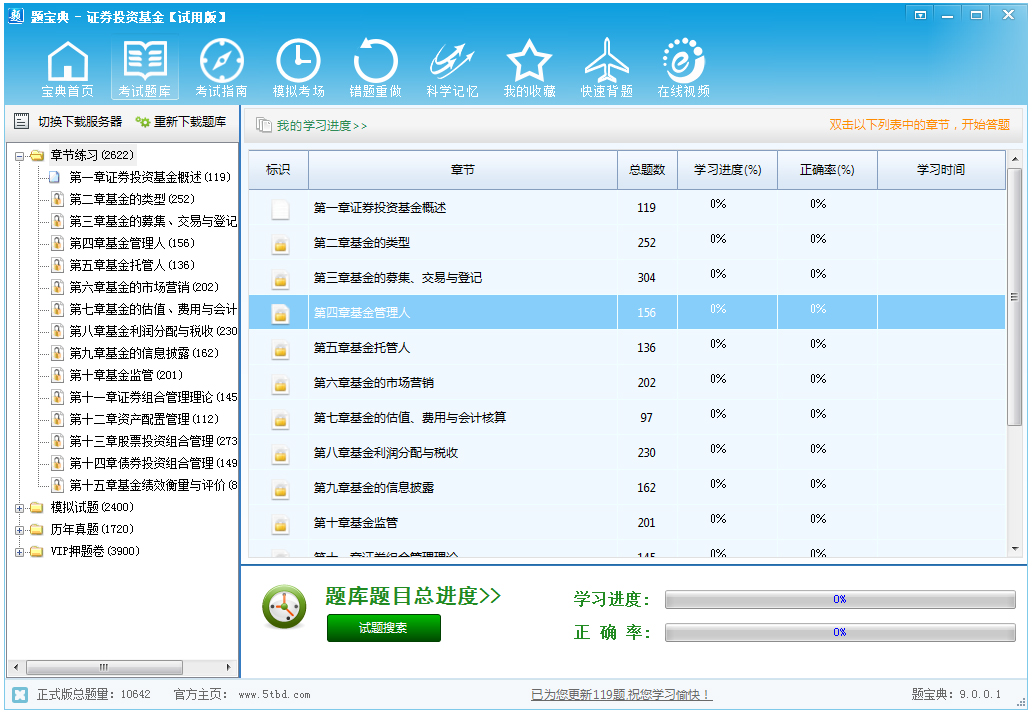
Task: Select 第十章基金监管 (201) in tree
Action: point(126,375)
